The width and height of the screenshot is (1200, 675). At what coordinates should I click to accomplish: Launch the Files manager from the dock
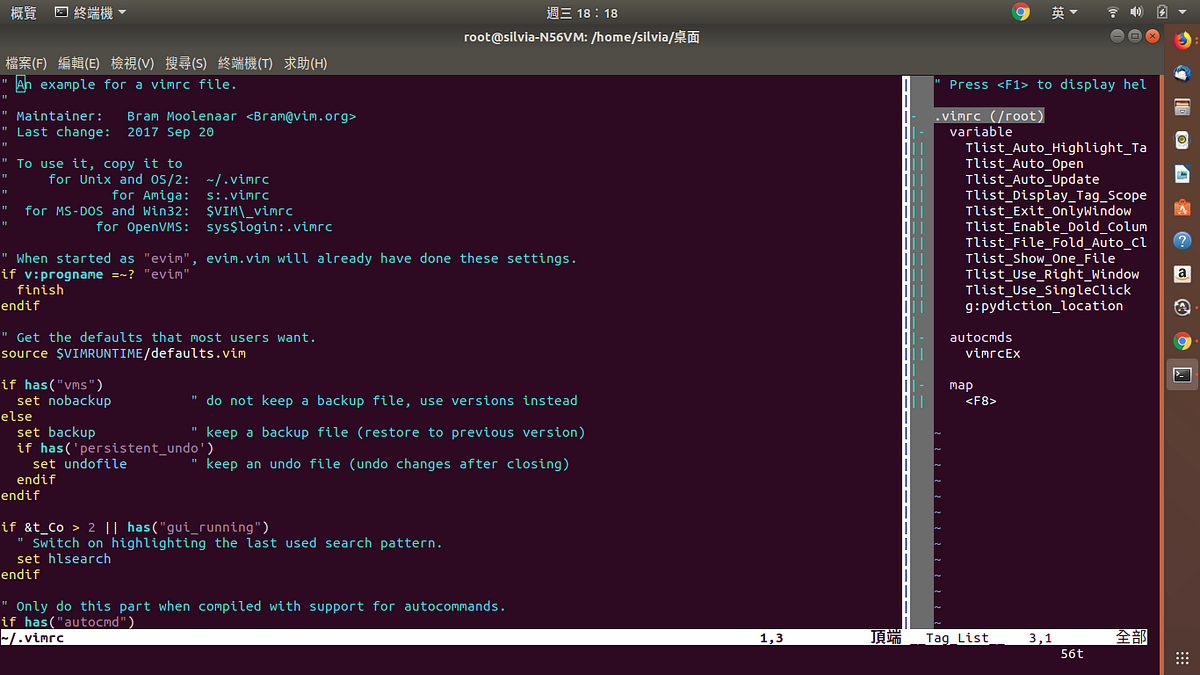pyautogui.click(x=1182, y=107)
